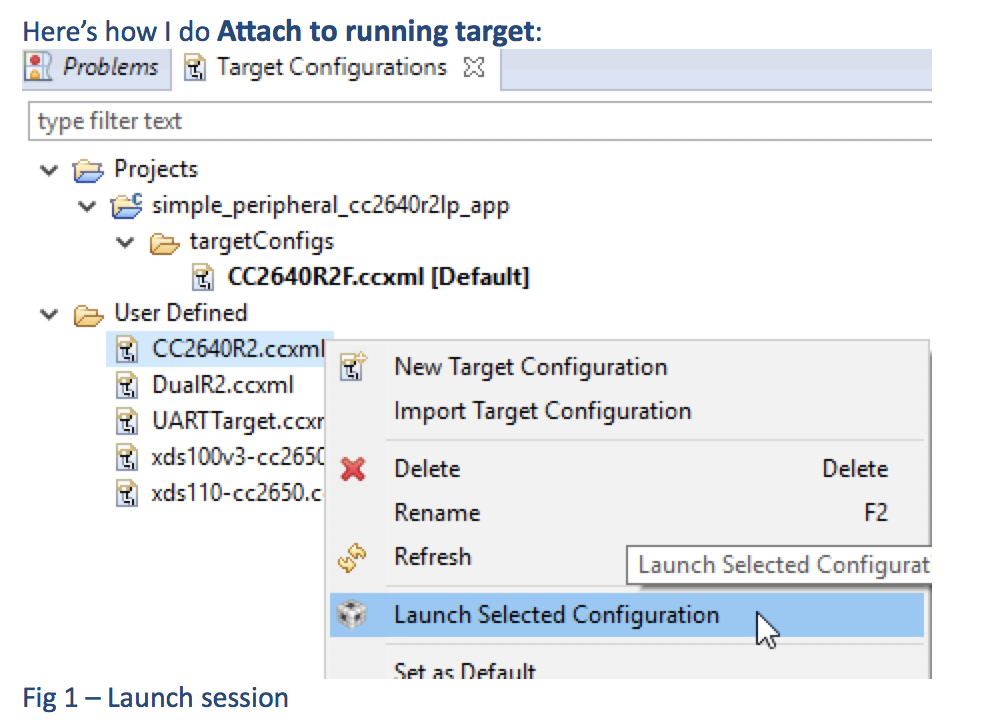The height and width of the screenshot is (724, 1006).
Task: Click the Refresh arrows icon
Action: pyautogui.click(x=353, y=558)
